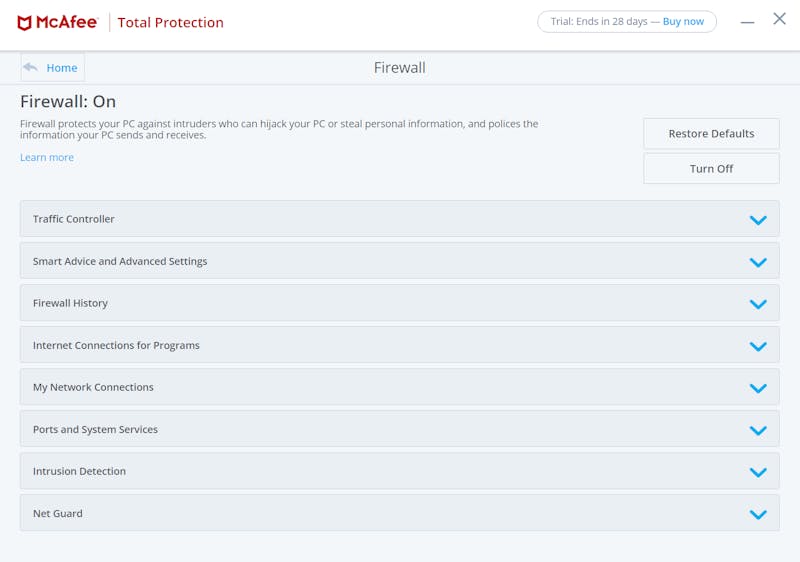800x562 pixels.
Task: Open the Learn more link
Action: [47, 158]
